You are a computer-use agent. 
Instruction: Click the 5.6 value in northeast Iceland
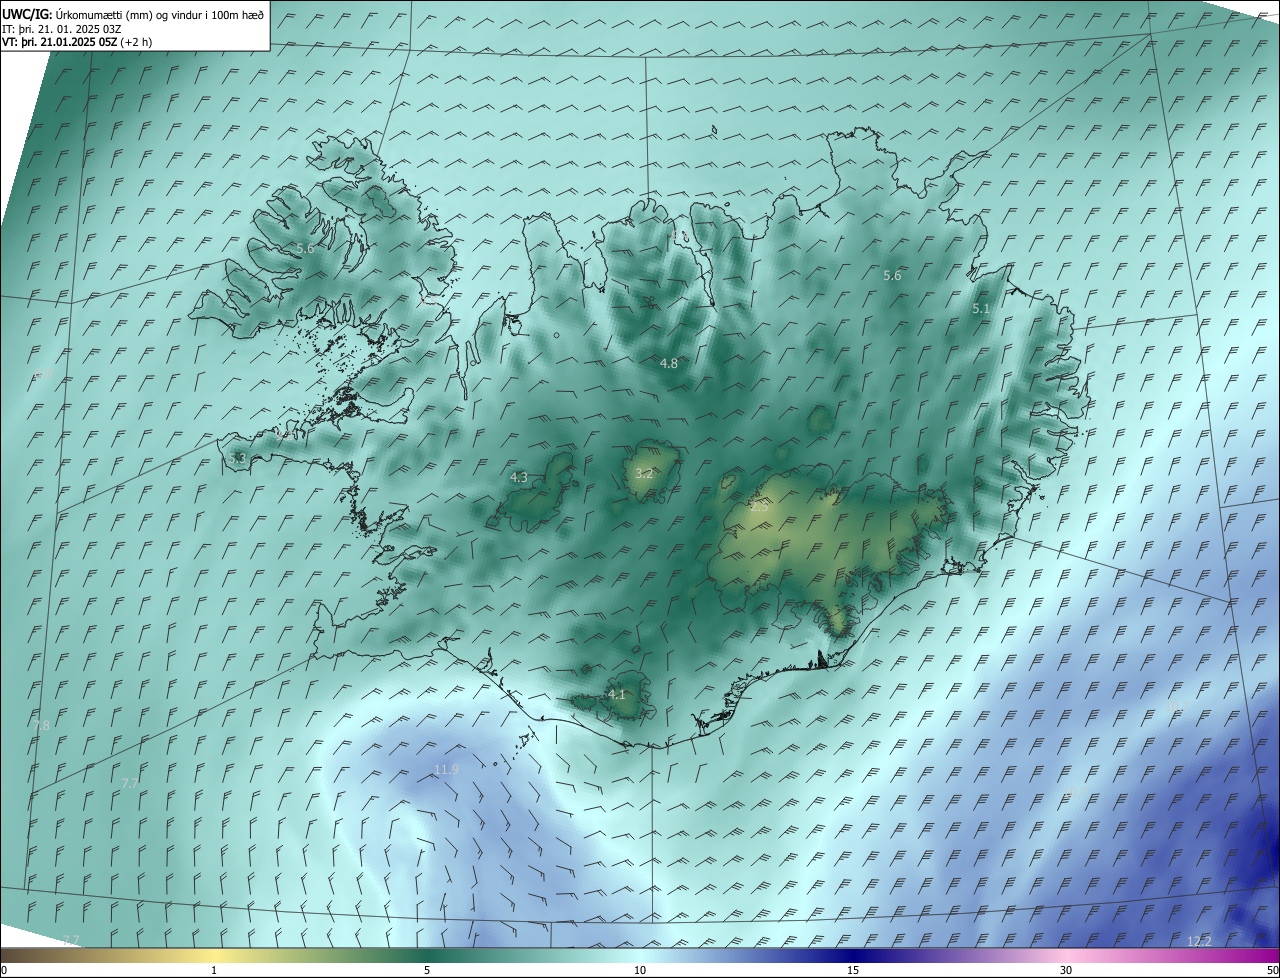[x=892, y=275]
